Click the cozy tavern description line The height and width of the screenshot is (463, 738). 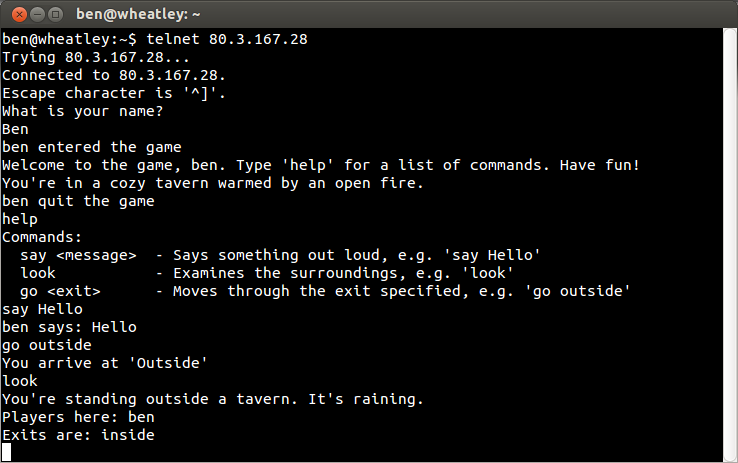coord(213,183)
